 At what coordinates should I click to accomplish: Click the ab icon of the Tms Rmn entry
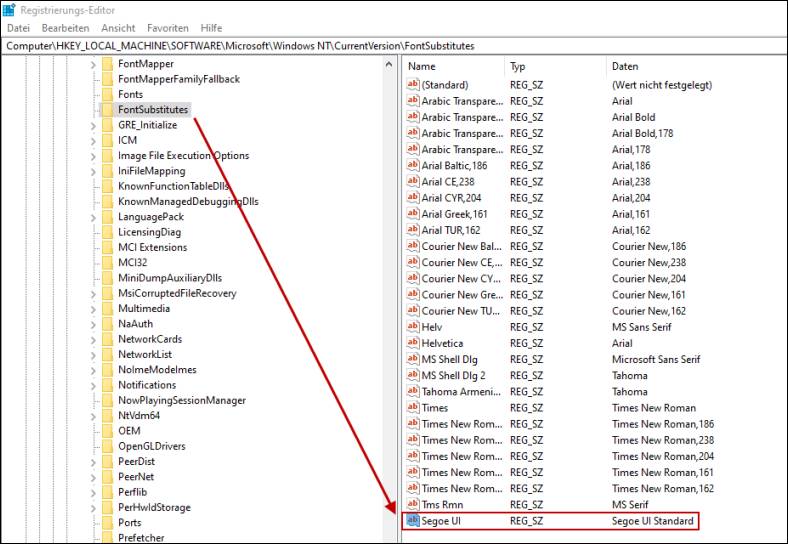[x=413, y=505]
